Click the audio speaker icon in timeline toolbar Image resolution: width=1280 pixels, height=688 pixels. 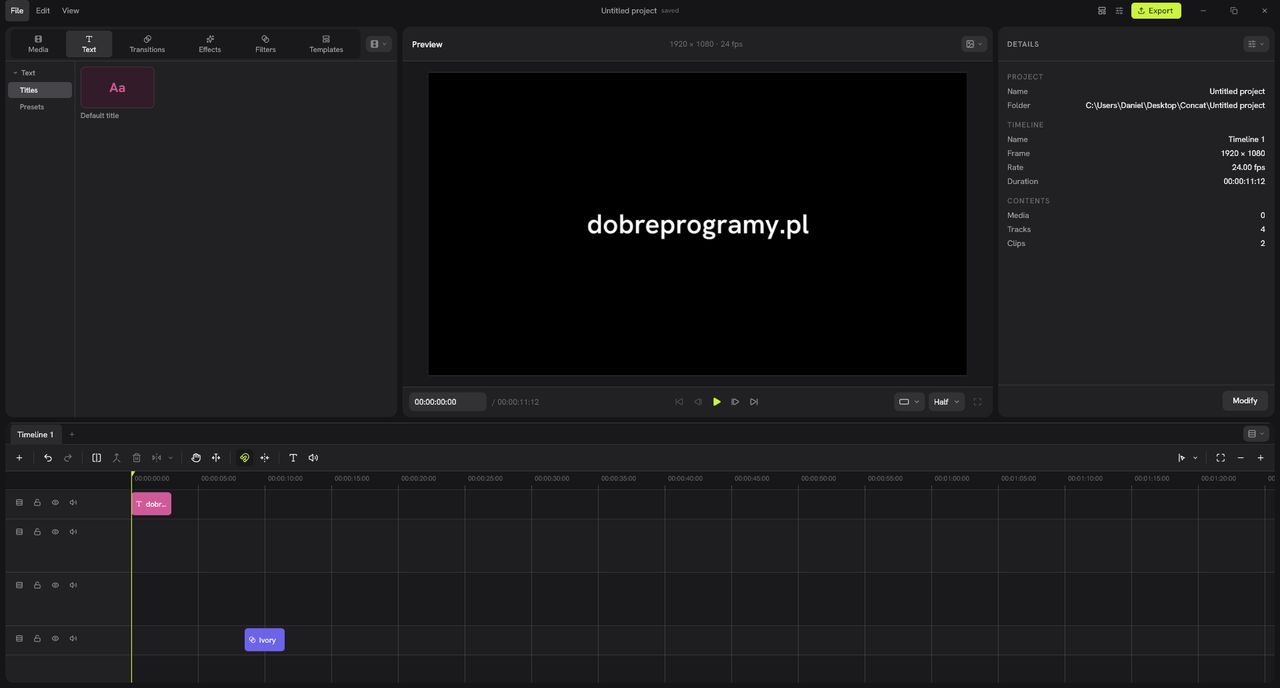tap(313, 458)
